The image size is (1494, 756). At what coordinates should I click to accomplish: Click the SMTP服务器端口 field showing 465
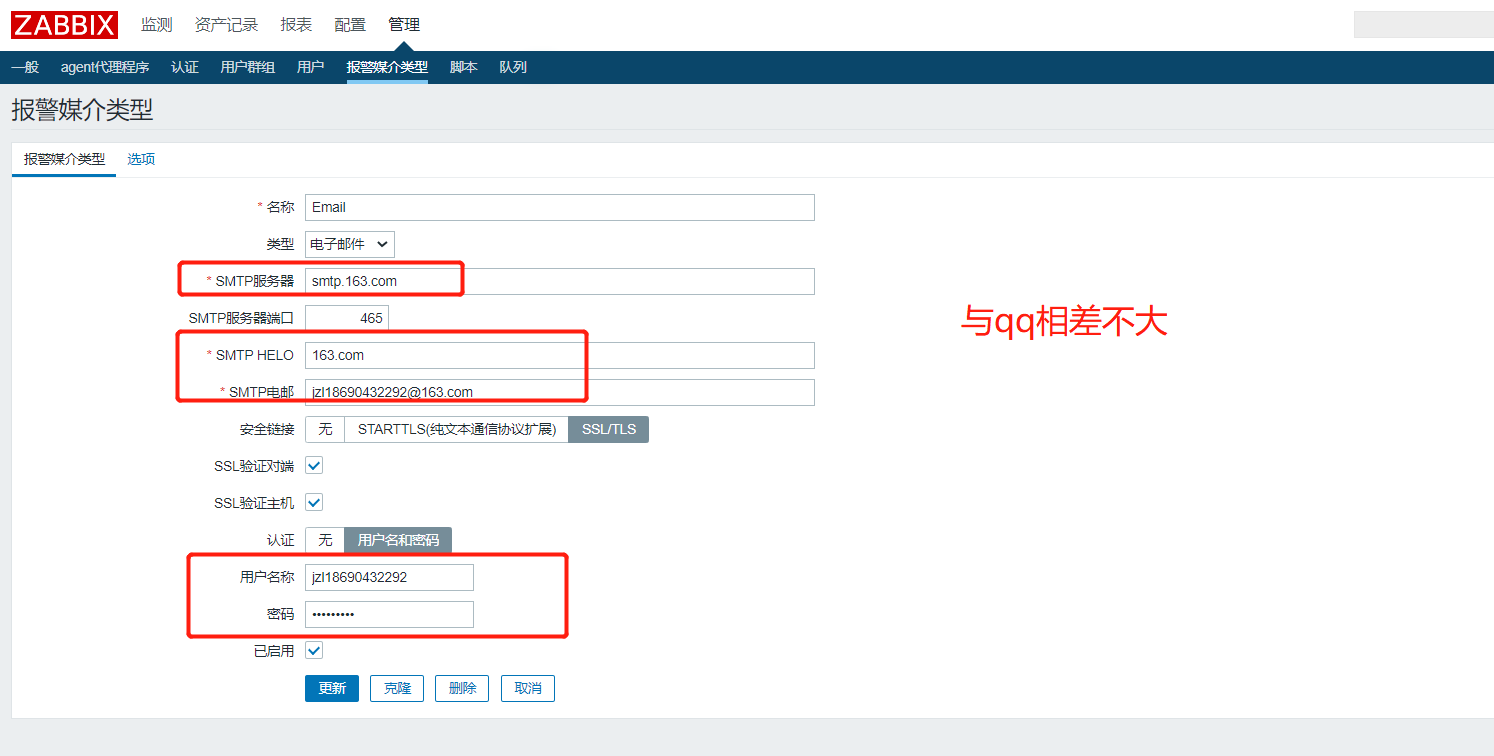click(x=347, y=318)
